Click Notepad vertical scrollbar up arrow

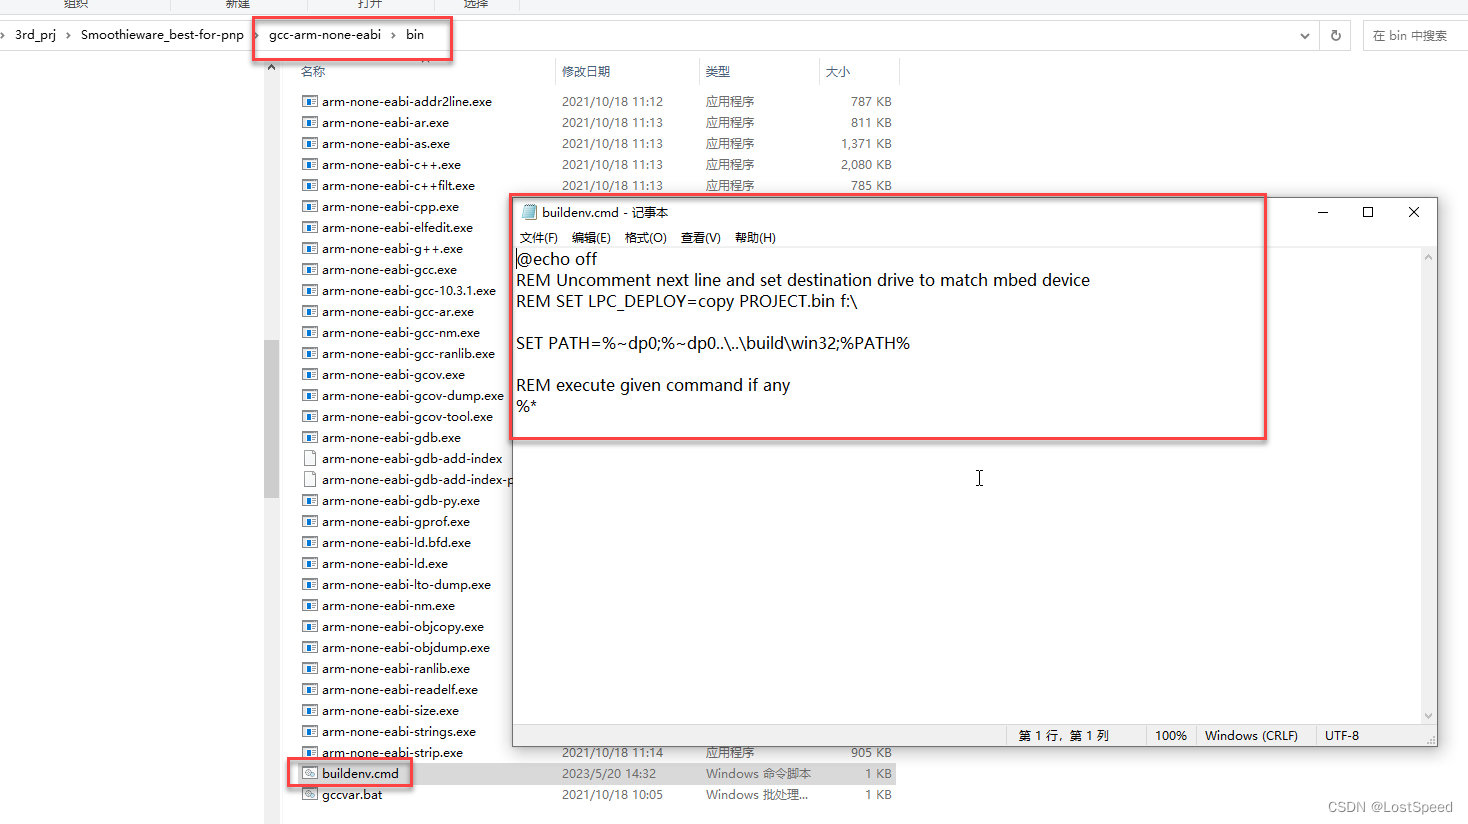pos(1428,257)
